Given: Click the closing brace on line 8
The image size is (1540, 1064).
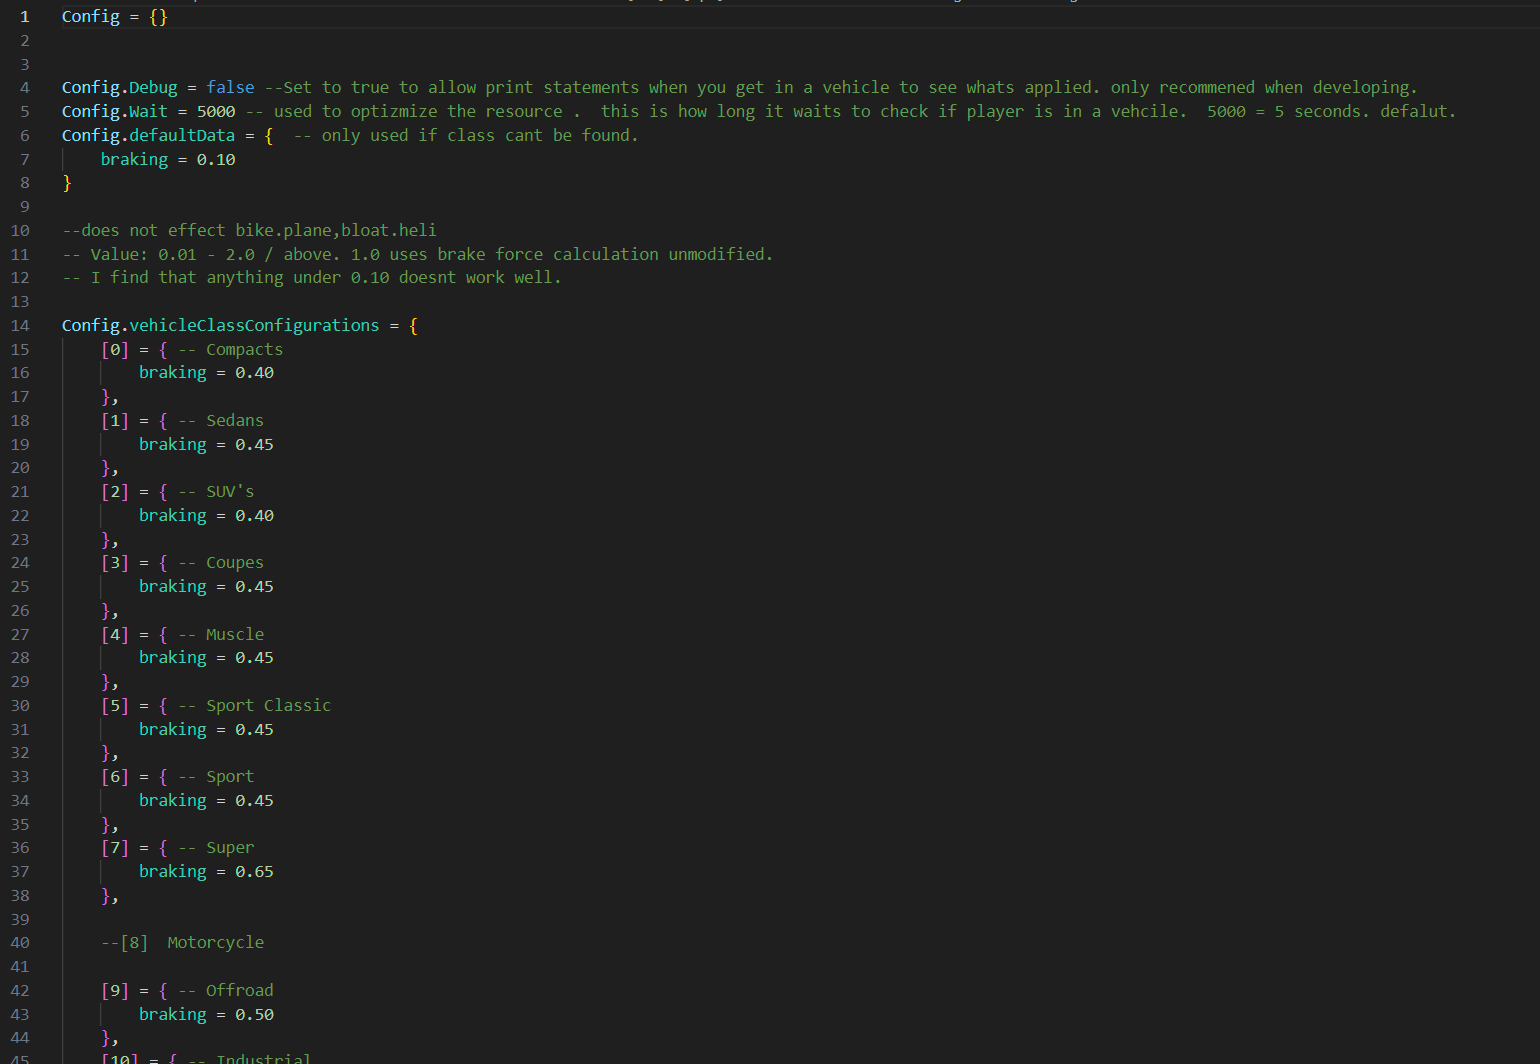Looking at the screenshot, I should tap(67, 183).
